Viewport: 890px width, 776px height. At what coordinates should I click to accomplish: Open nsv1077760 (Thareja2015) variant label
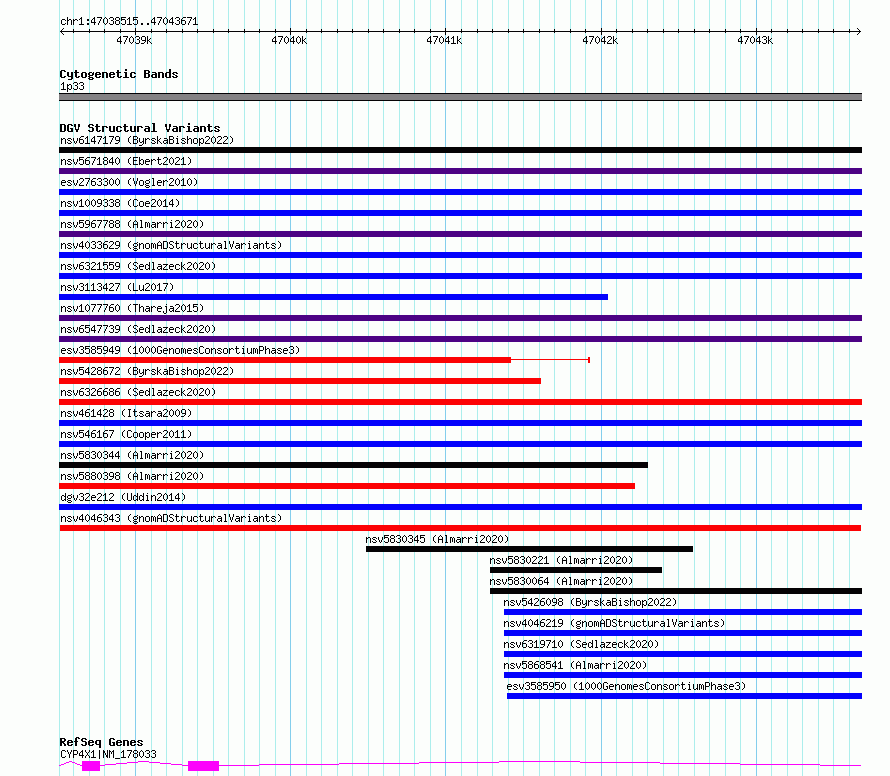click(132, 308)
